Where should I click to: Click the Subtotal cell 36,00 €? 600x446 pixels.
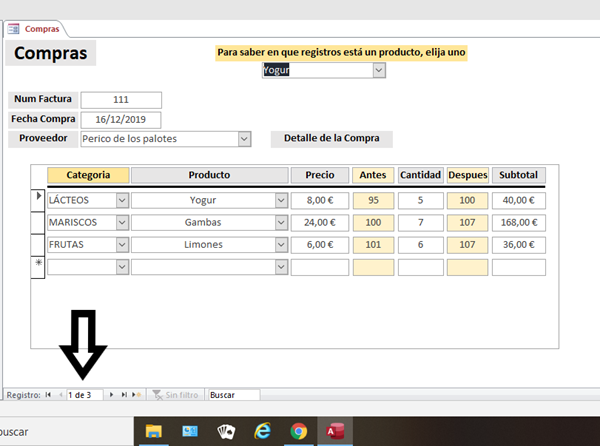[x=518, y=245]
